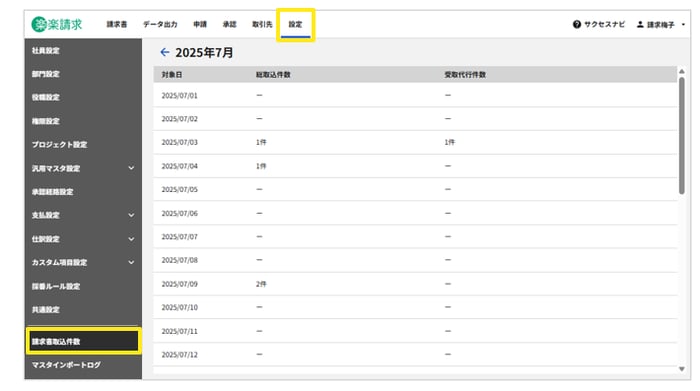Viewport: 700px width, 391px height.
Task: Click the back arrow beside 2025年7月
Action: click(165, 52)
